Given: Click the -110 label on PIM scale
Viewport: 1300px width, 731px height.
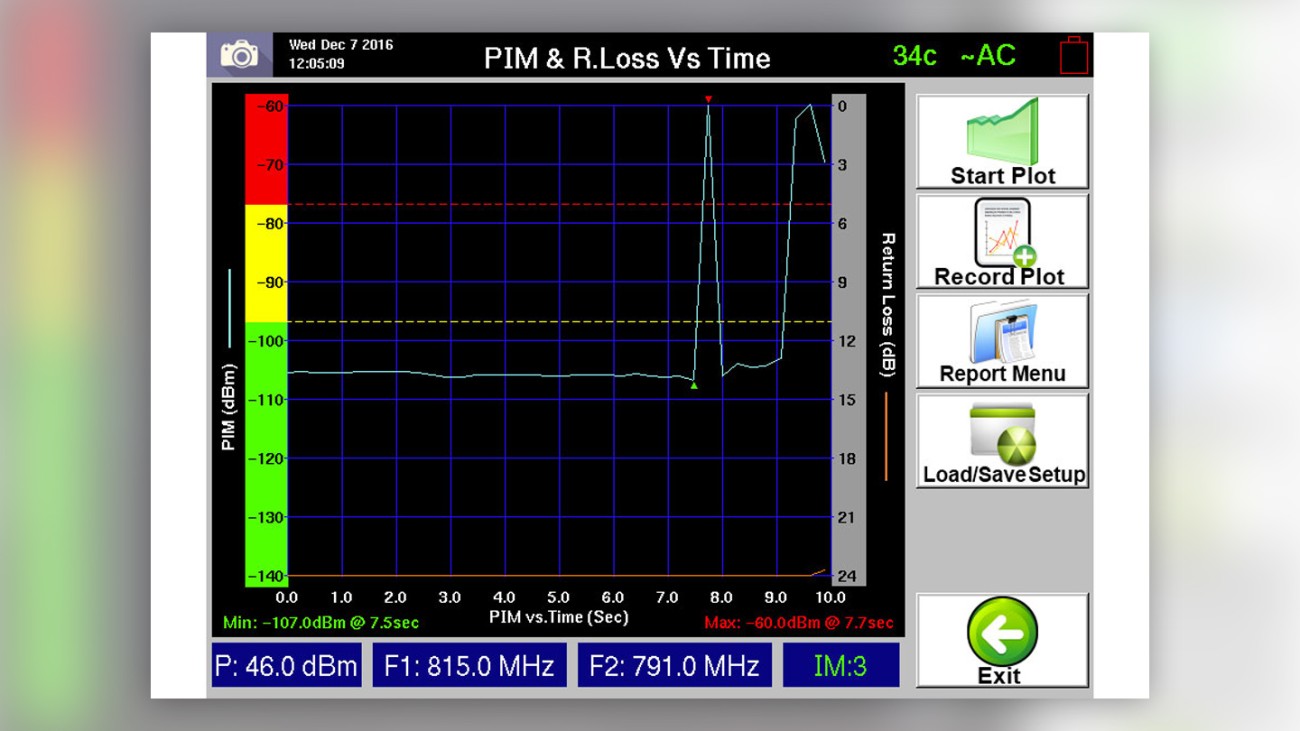Looking at the screenshot, I should pyautogui.click(x=266, y=399).
